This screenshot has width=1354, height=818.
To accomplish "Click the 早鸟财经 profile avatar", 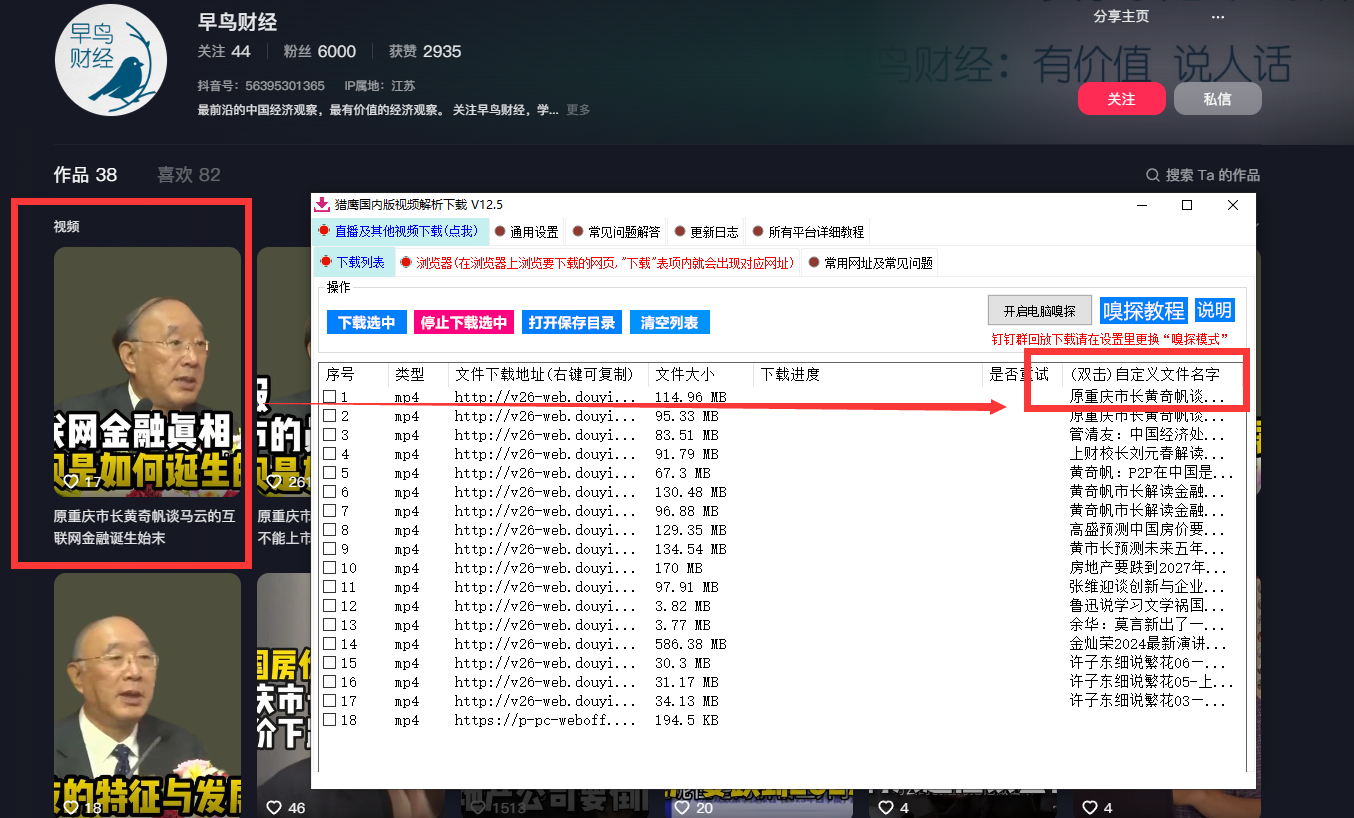I will (x=109, y=59).
